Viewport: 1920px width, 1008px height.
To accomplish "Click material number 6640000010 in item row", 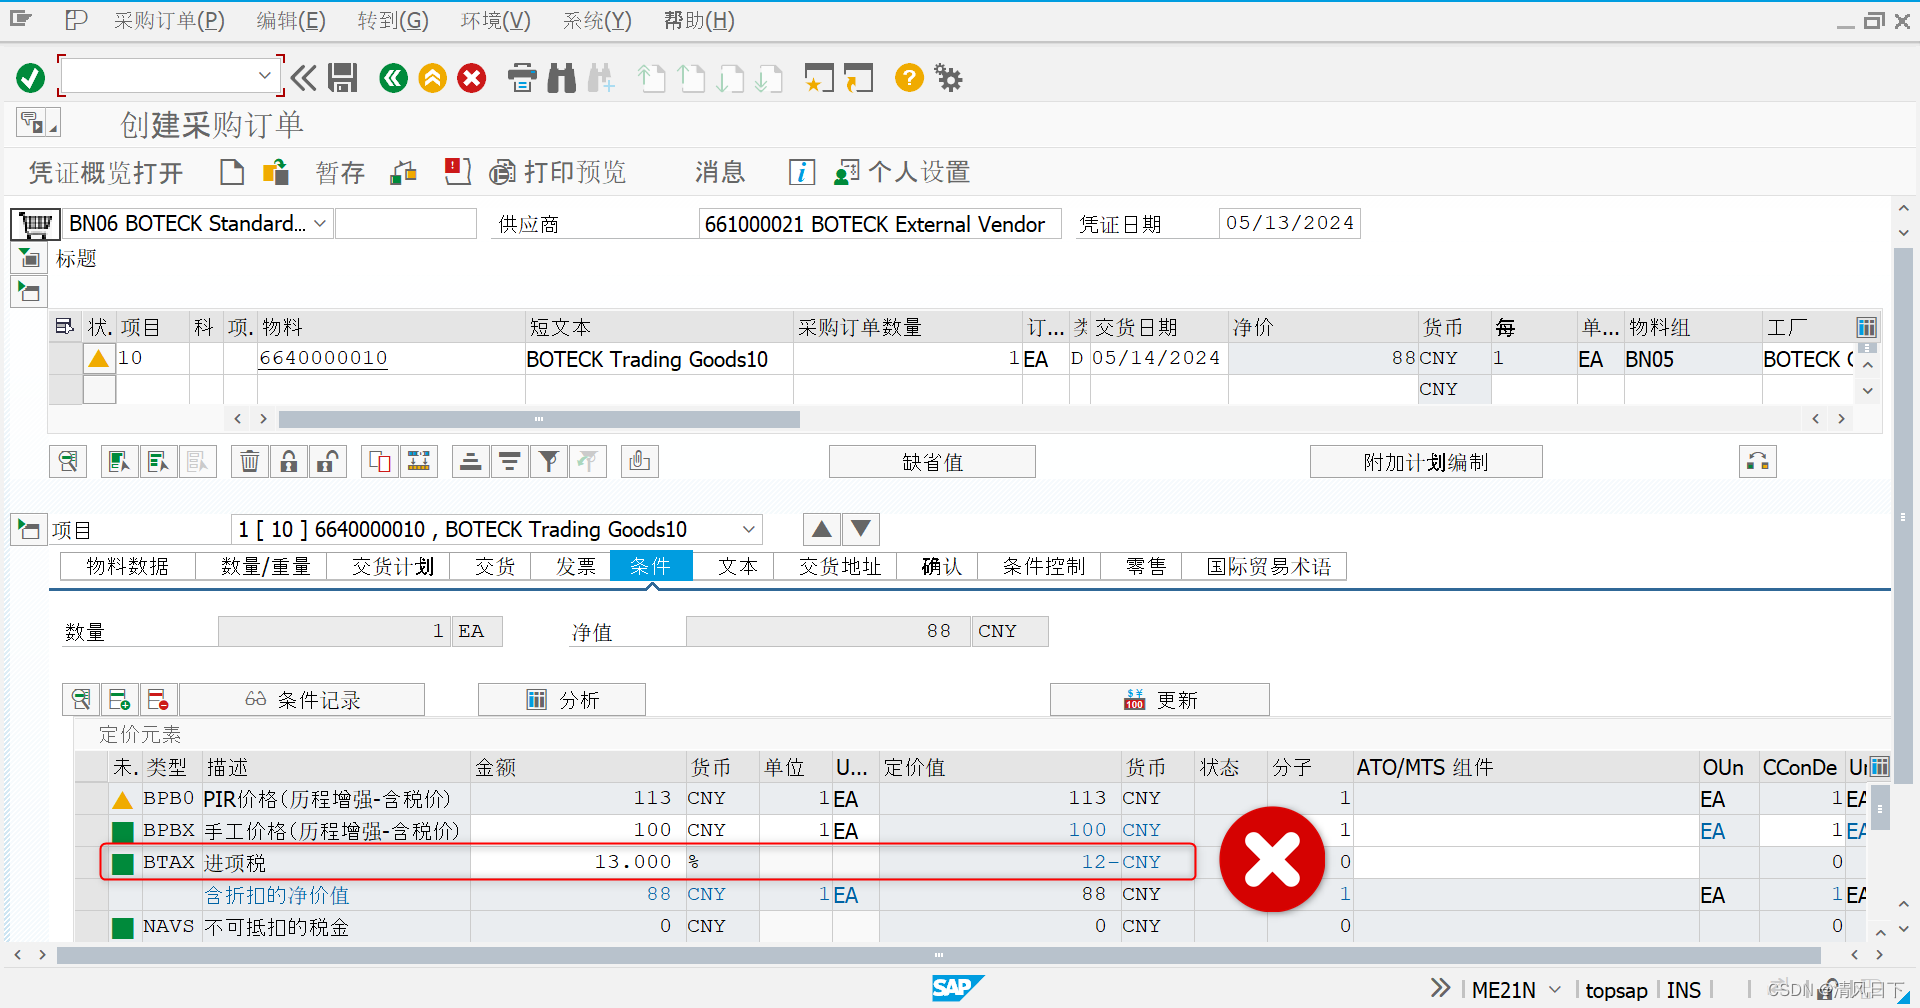I will click(323, 358).
